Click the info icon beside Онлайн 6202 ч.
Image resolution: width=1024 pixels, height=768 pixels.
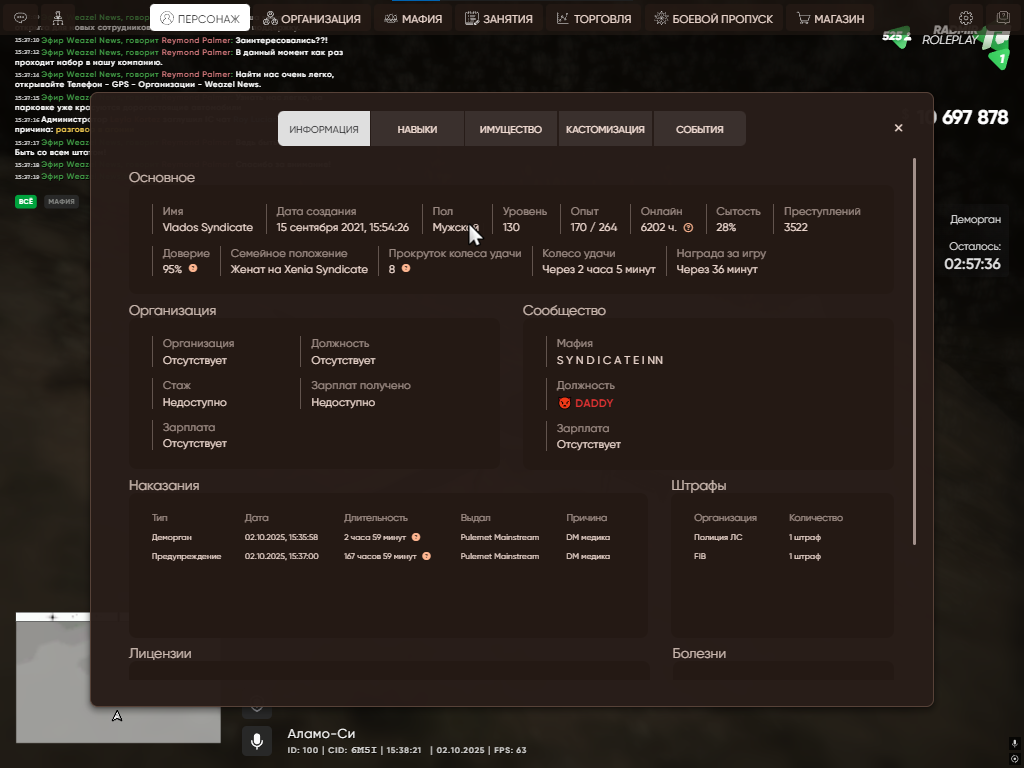[688, 227]
